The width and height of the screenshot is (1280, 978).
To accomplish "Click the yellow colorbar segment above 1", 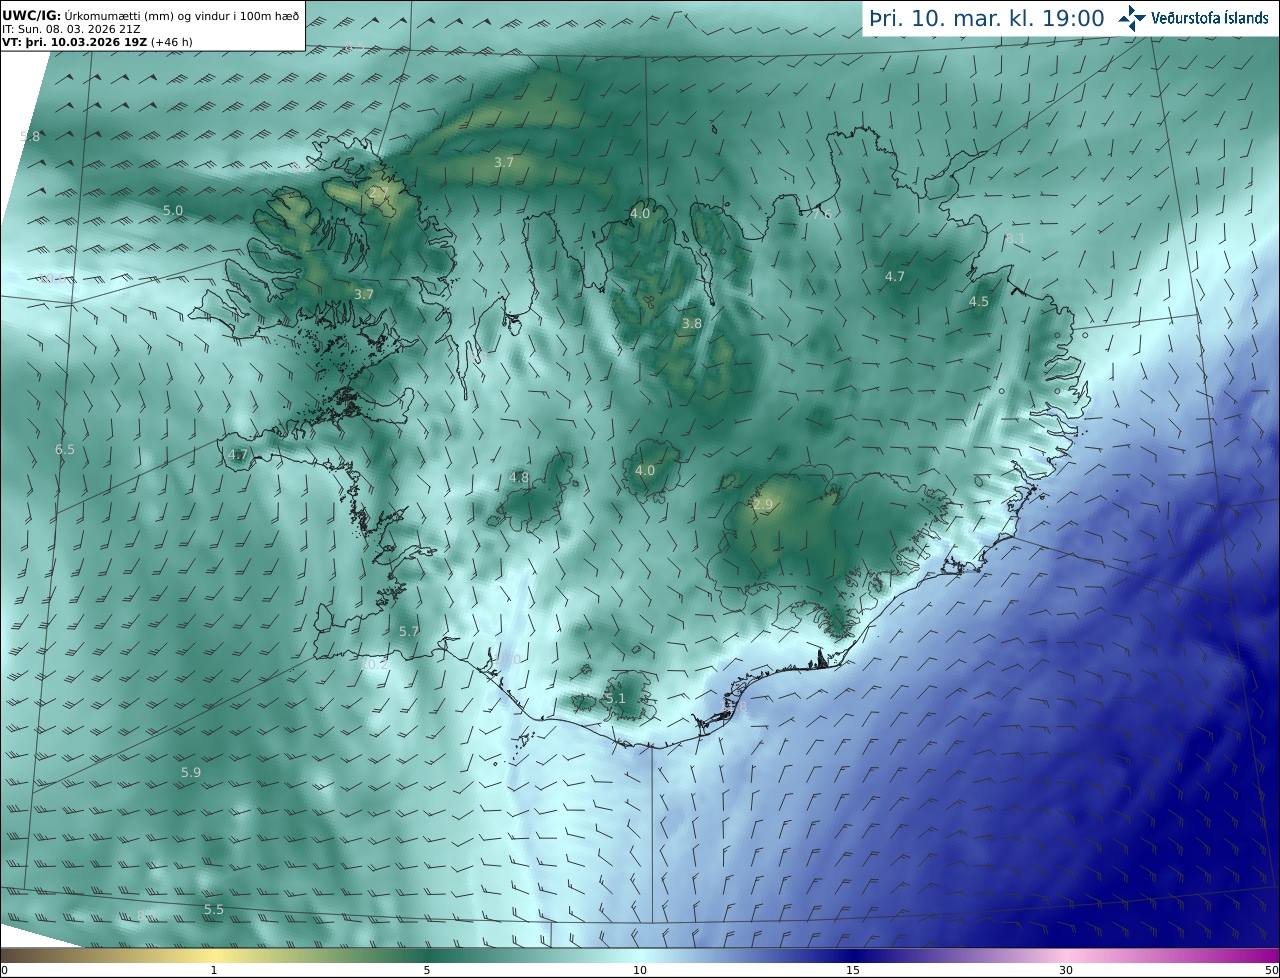I will [x=214, y=955].
